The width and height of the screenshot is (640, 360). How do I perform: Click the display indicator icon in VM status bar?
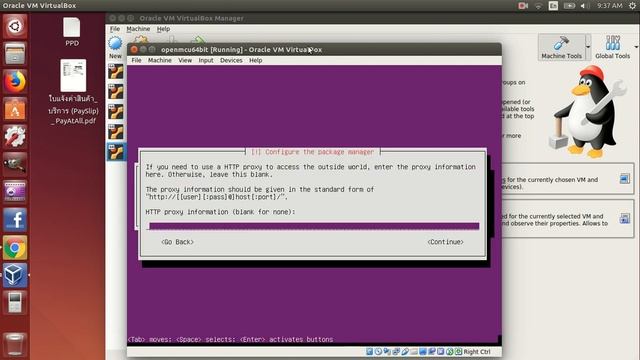pos(423,351)
